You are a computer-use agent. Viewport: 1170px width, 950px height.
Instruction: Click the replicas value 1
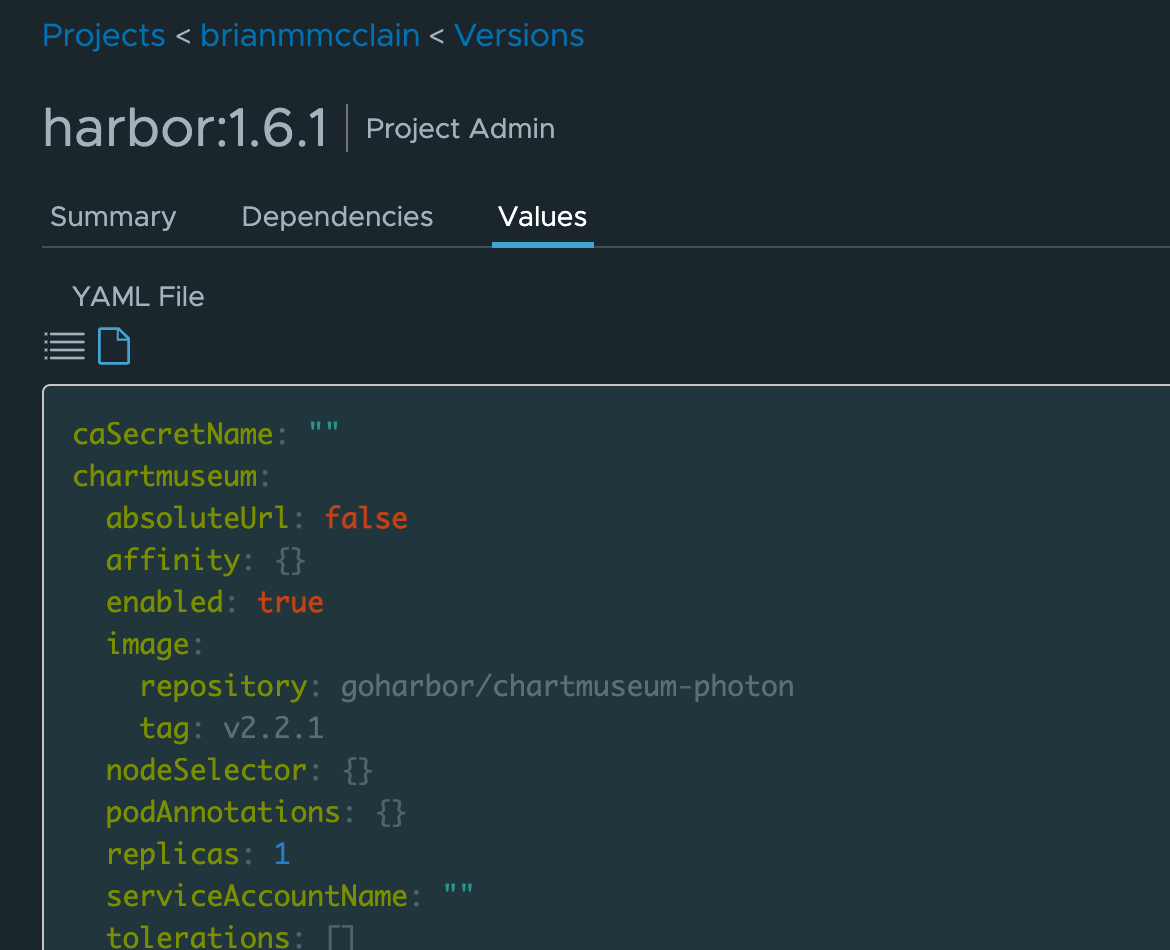(282, 854)
